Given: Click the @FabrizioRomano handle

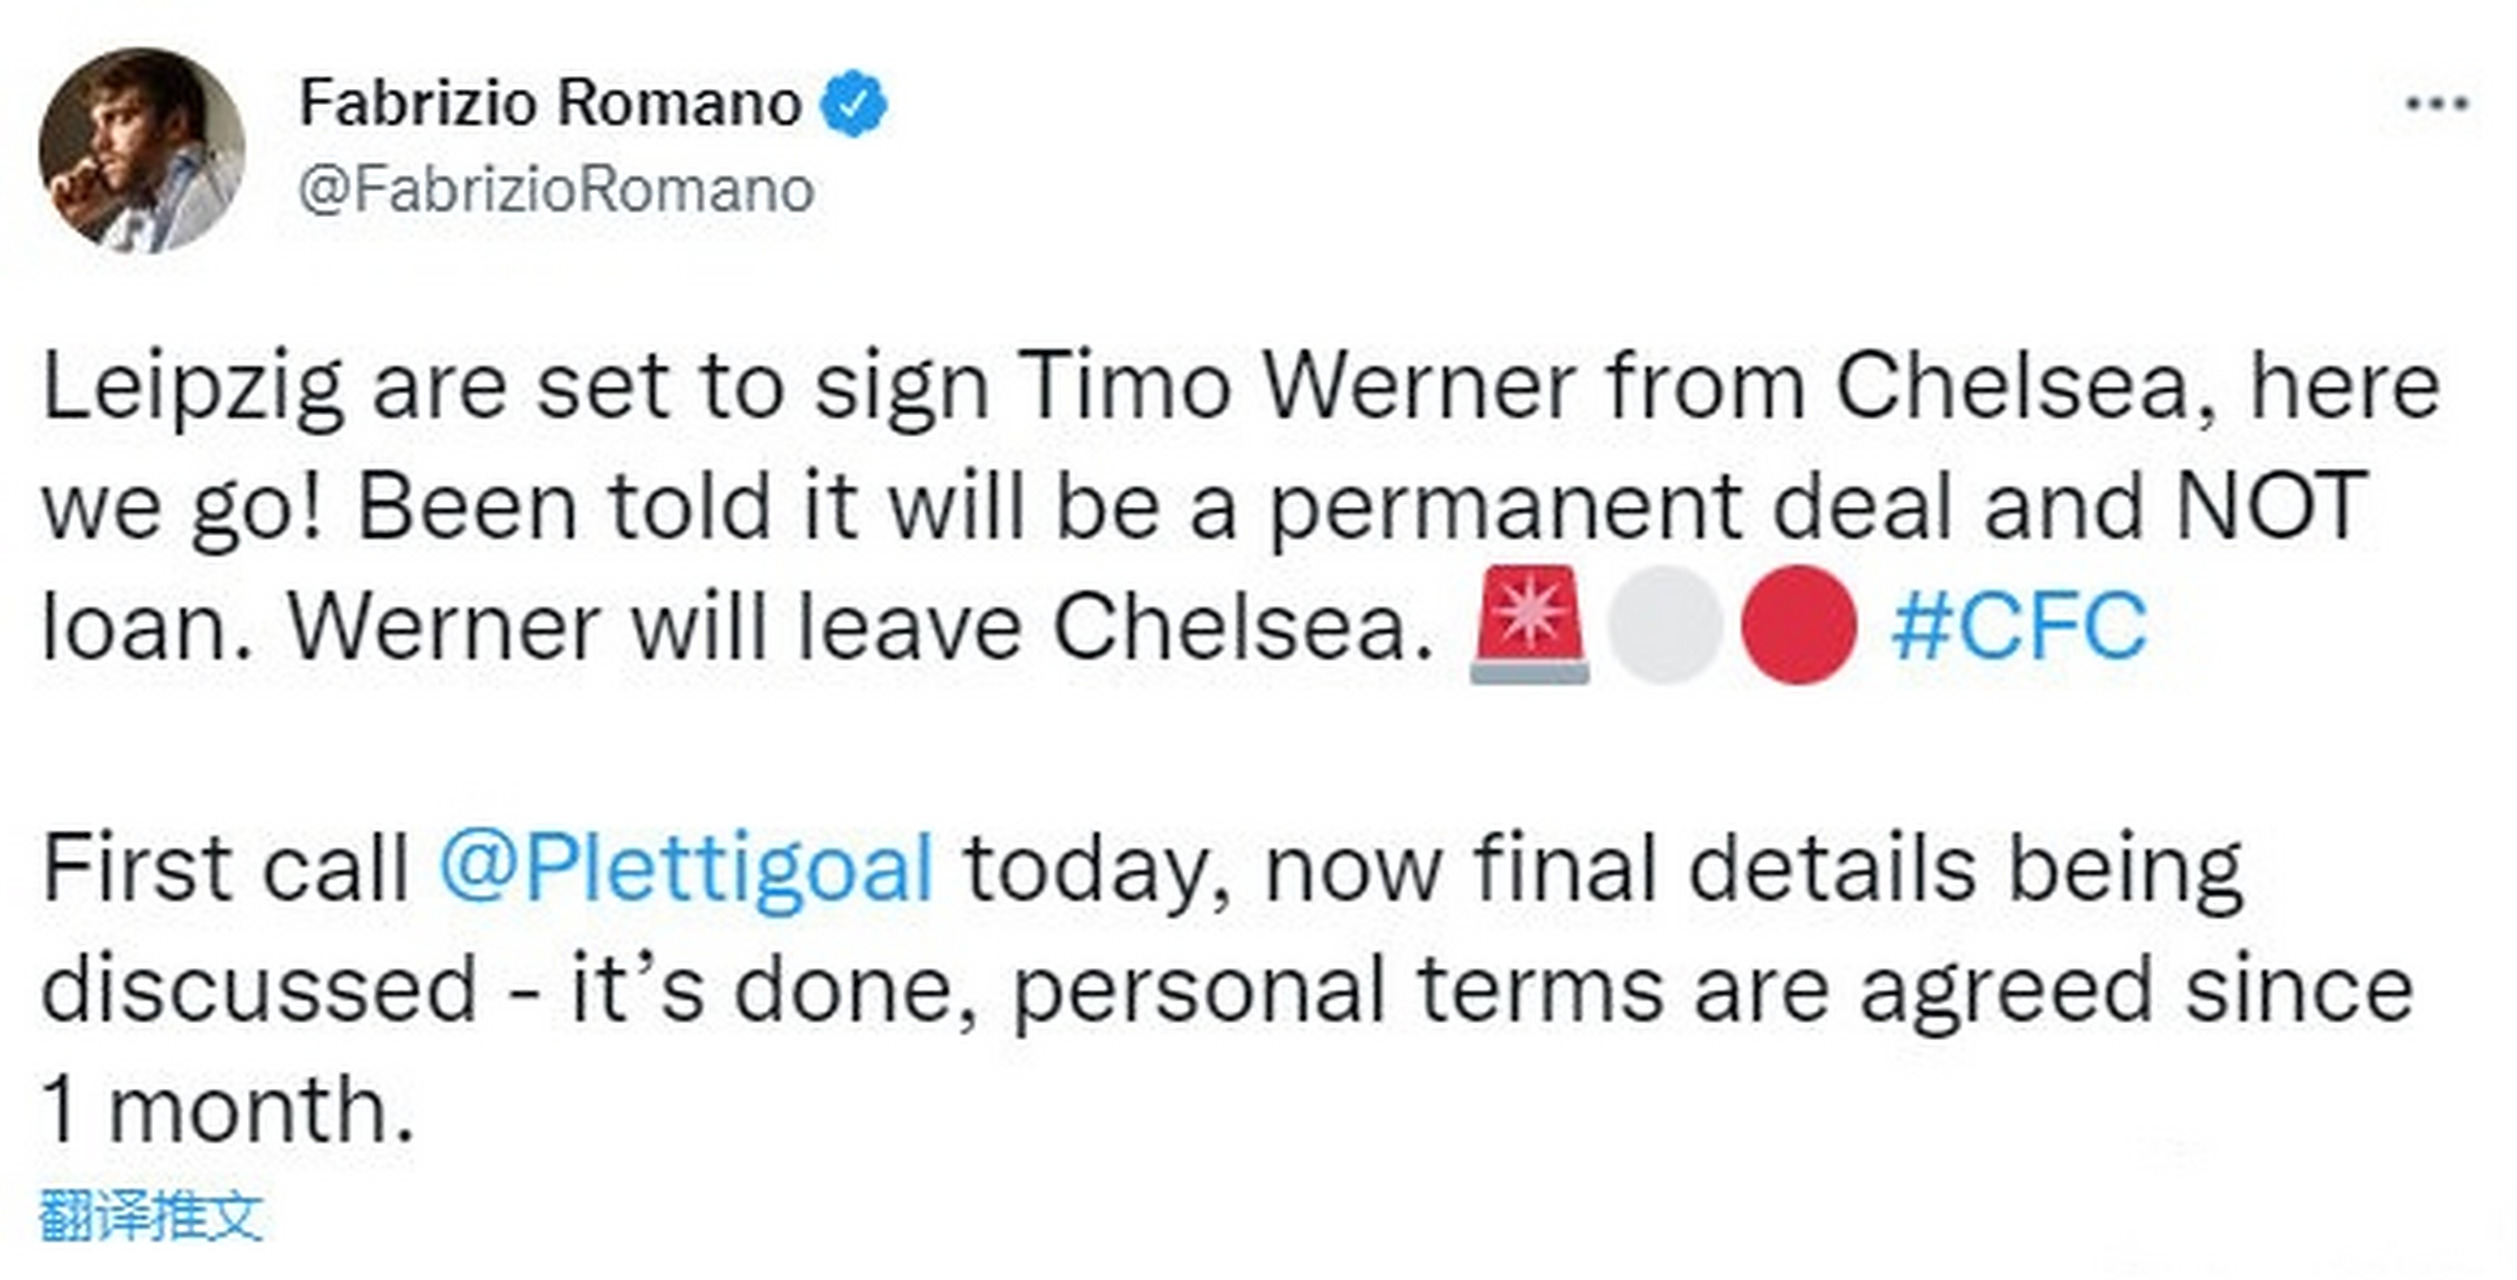Looking at the screenshot, I should (x=556, y=190).
